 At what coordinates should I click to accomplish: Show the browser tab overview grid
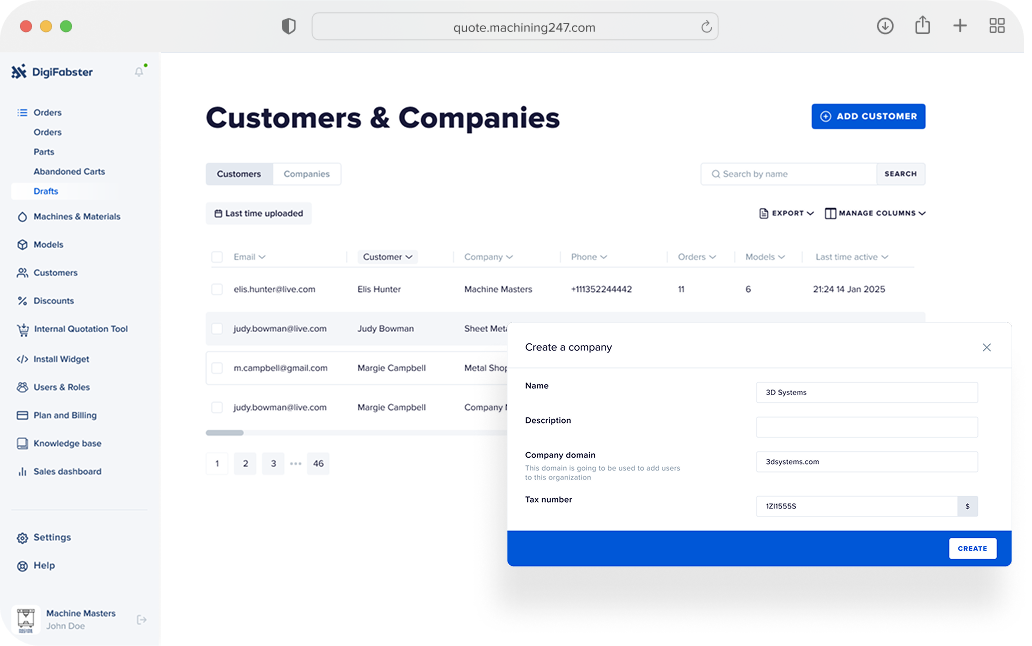tap(997, 26)
